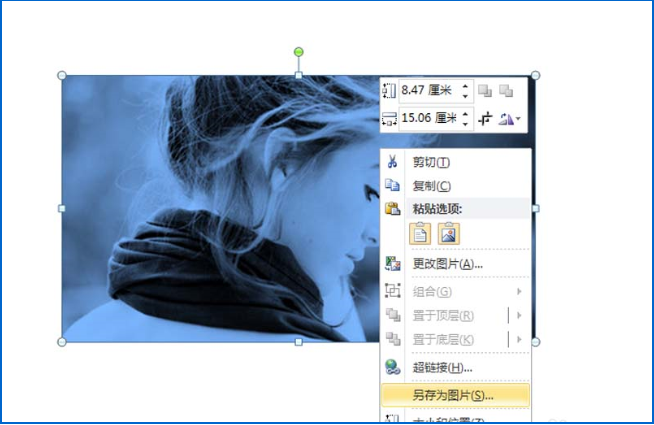Expand the Group (组合) submenu arrow
The height and width of the screenshot is (425, 654).
(519, 291)
